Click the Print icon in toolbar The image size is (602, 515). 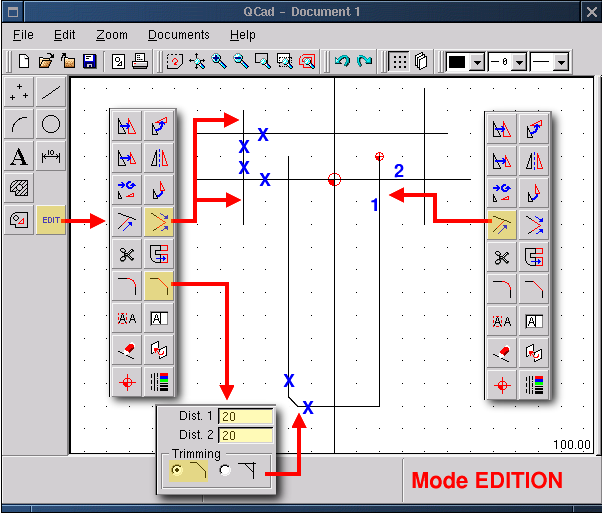(x=140, y=61)
